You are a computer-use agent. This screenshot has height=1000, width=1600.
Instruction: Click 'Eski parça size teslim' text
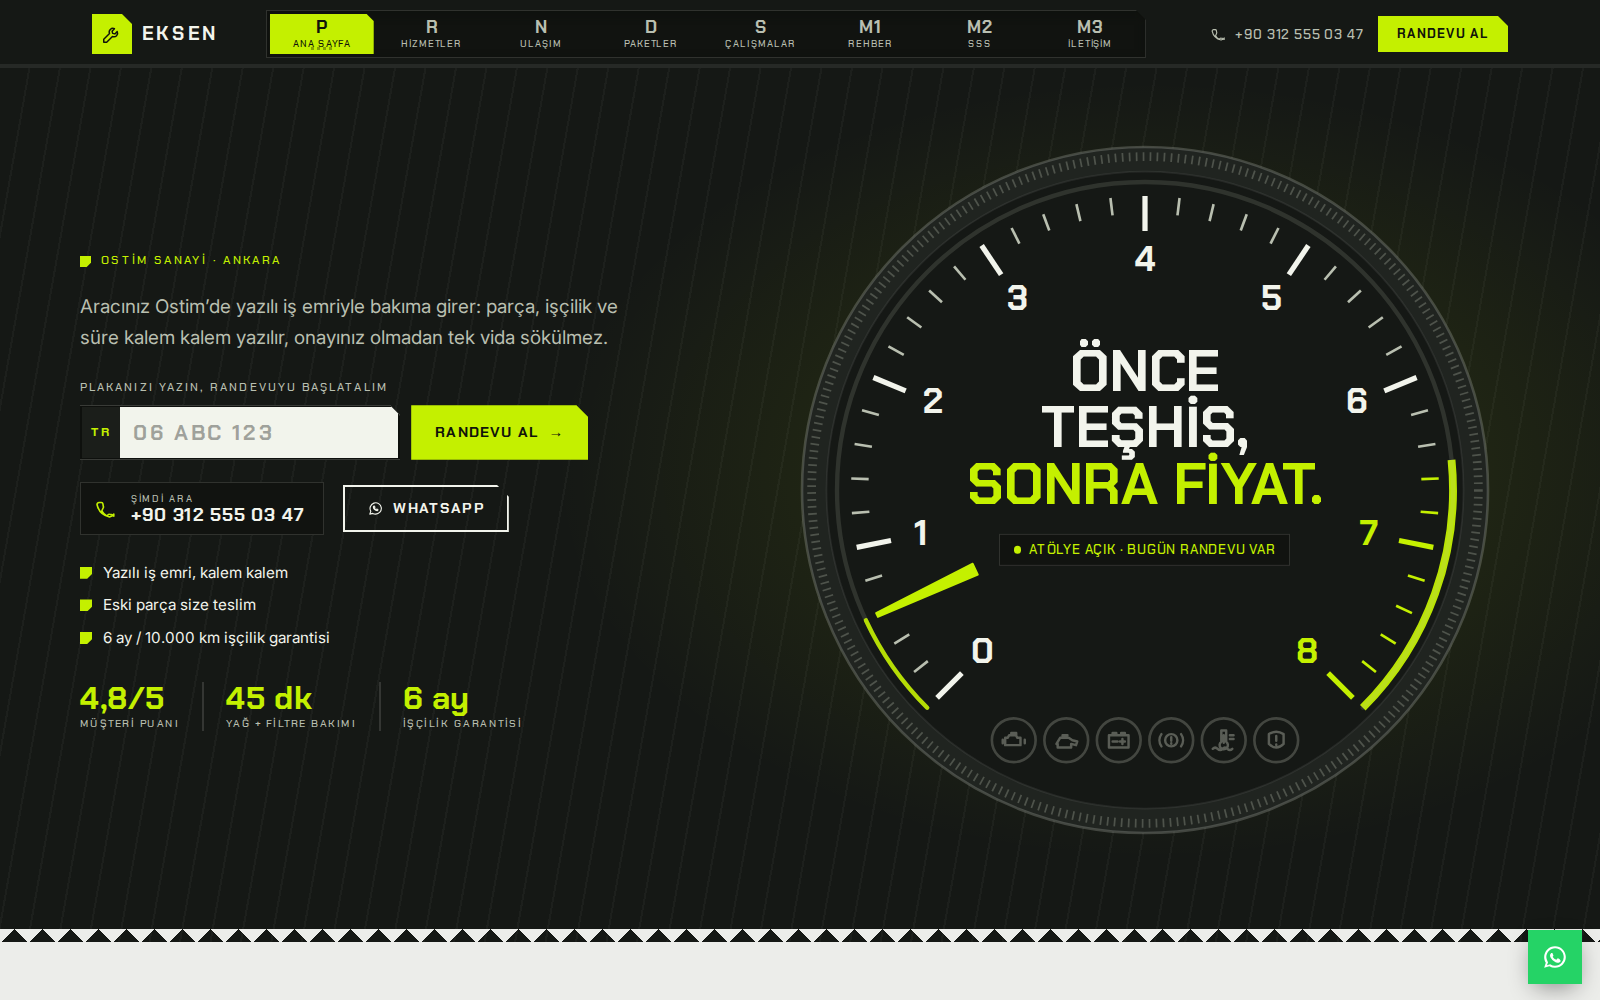179,605
